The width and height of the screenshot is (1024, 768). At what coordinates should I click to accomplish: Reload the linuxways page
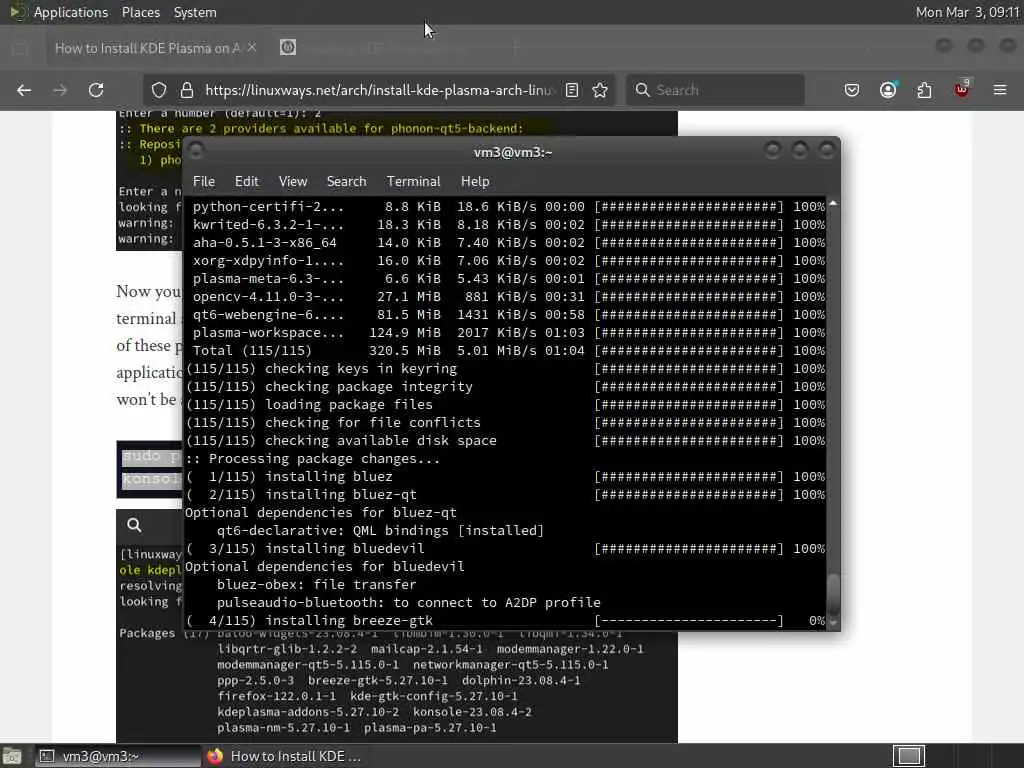(96, 90)
